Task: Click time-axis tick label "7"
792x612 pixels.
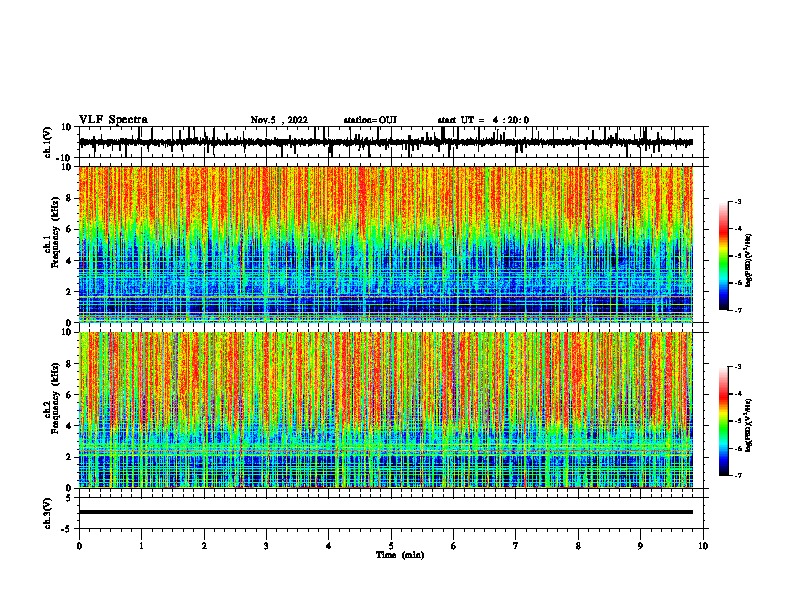Action: click(x=516, y=546)
